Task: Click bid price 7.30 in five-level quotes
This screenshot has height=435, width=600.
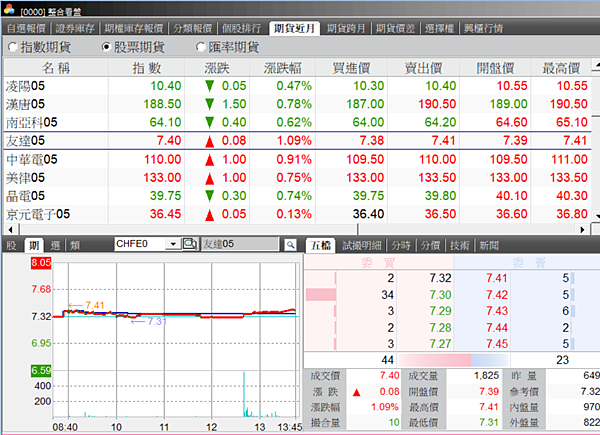Action: pos(440,295)
